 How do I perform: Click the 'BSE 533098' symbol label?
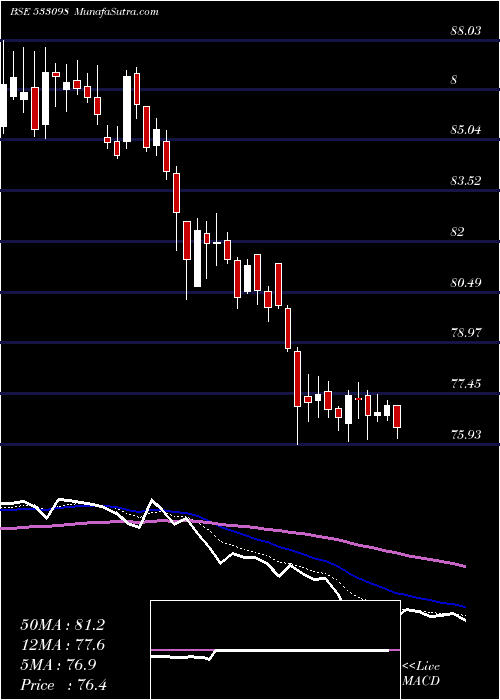tap(39, 12)
